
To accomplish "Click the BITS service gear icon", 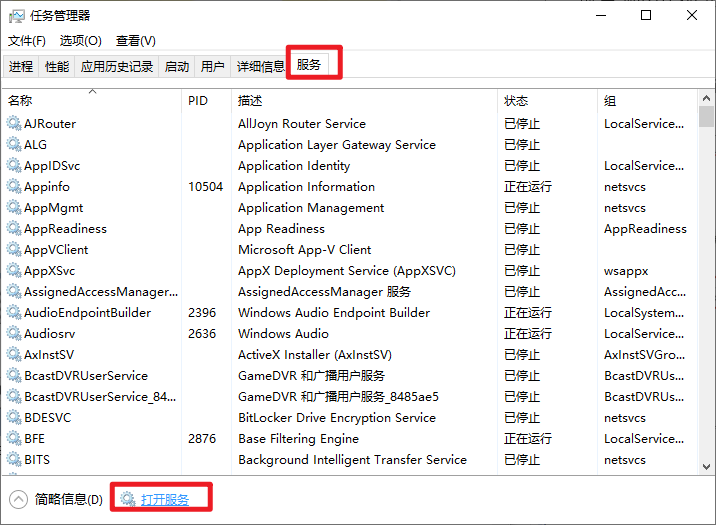I will 14,459.
